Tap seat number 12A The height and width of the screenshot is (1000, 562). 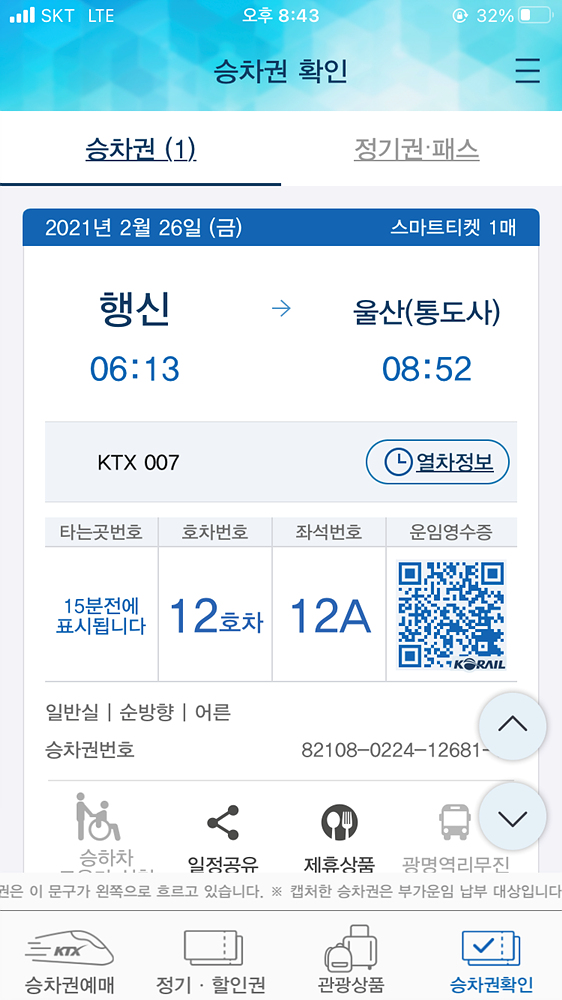(330, 616)
